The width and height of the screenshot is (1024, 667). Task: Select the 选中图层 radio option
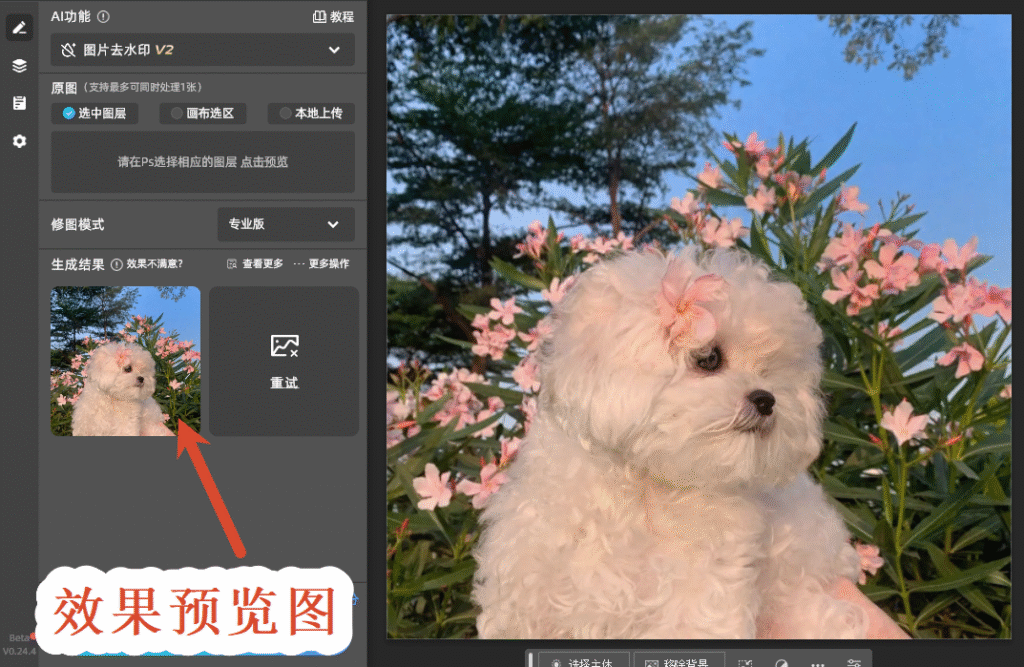pos(95,113)
